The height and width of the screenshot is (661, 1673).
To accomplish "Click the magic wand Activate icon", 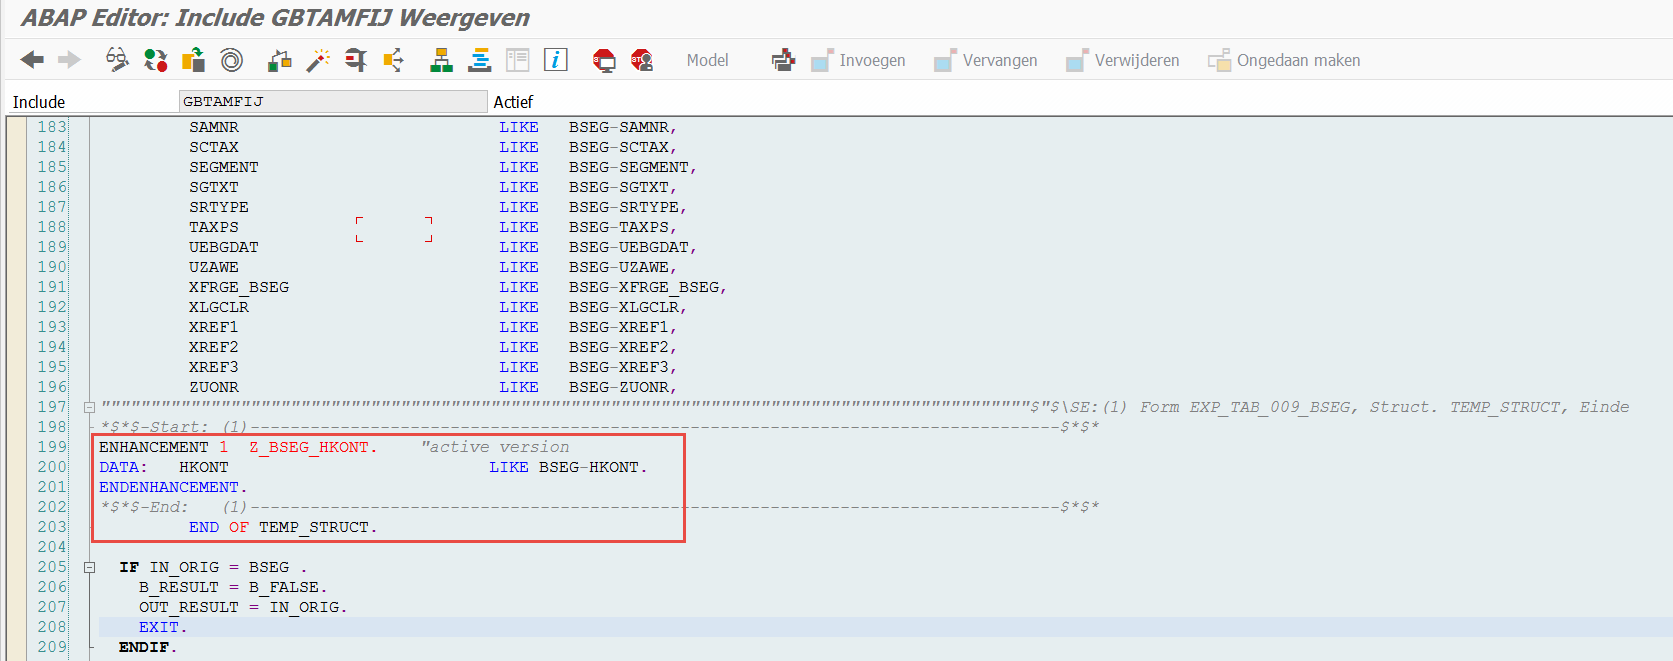I will [318, 60].
